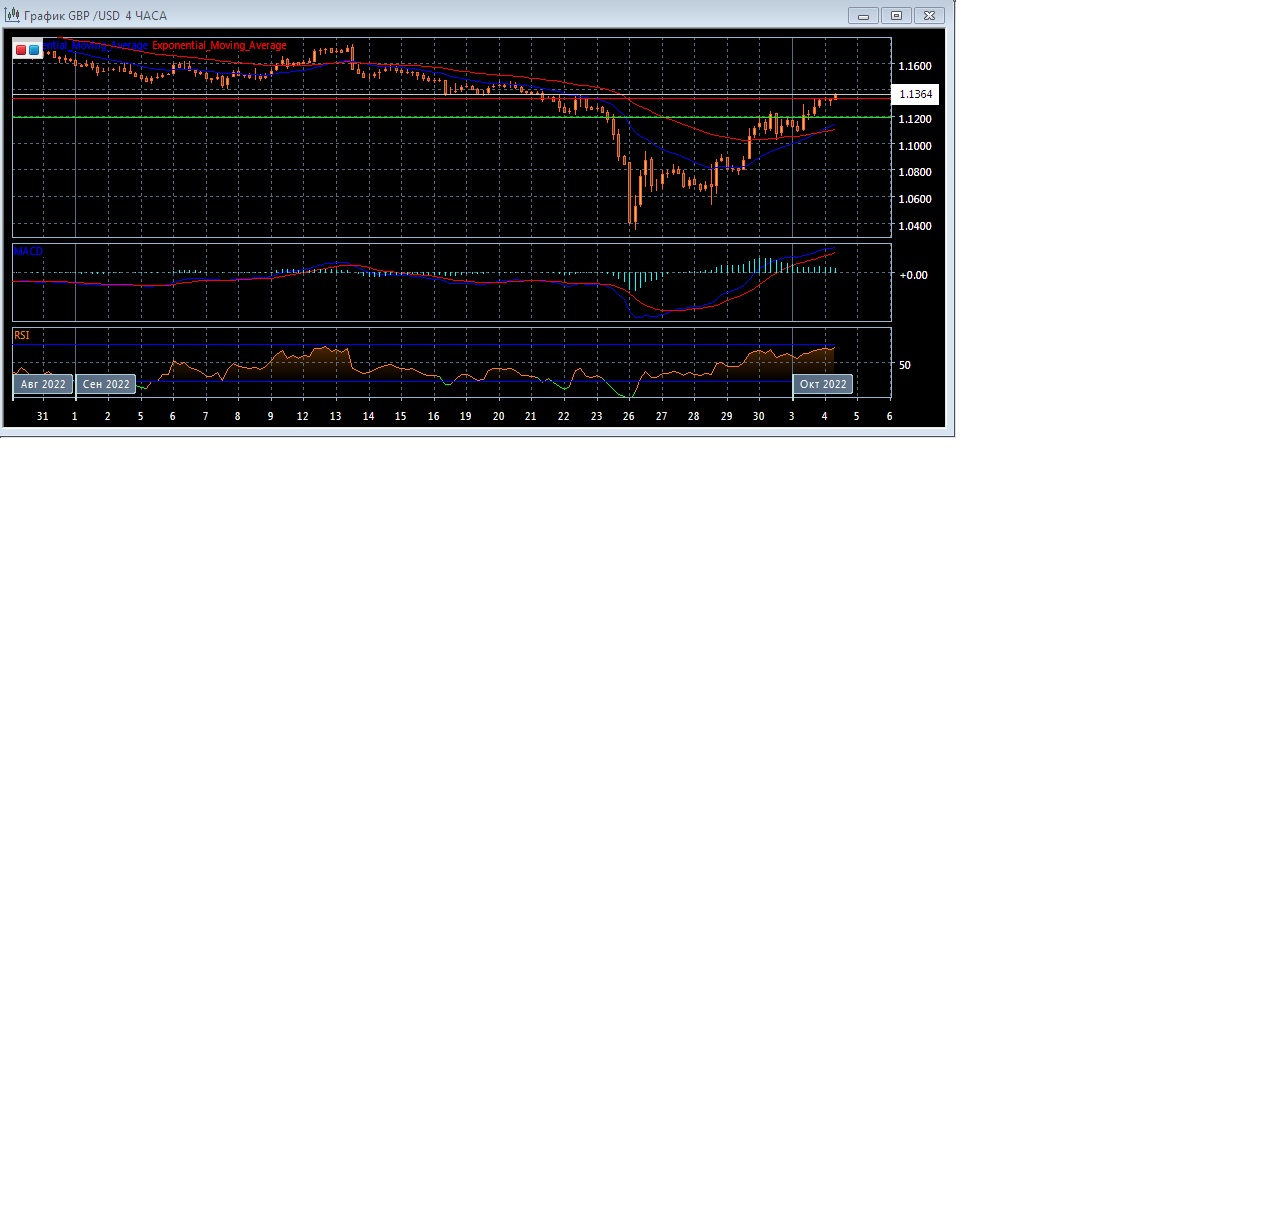Click the Авг 2022 month marker

click(43, 384)
